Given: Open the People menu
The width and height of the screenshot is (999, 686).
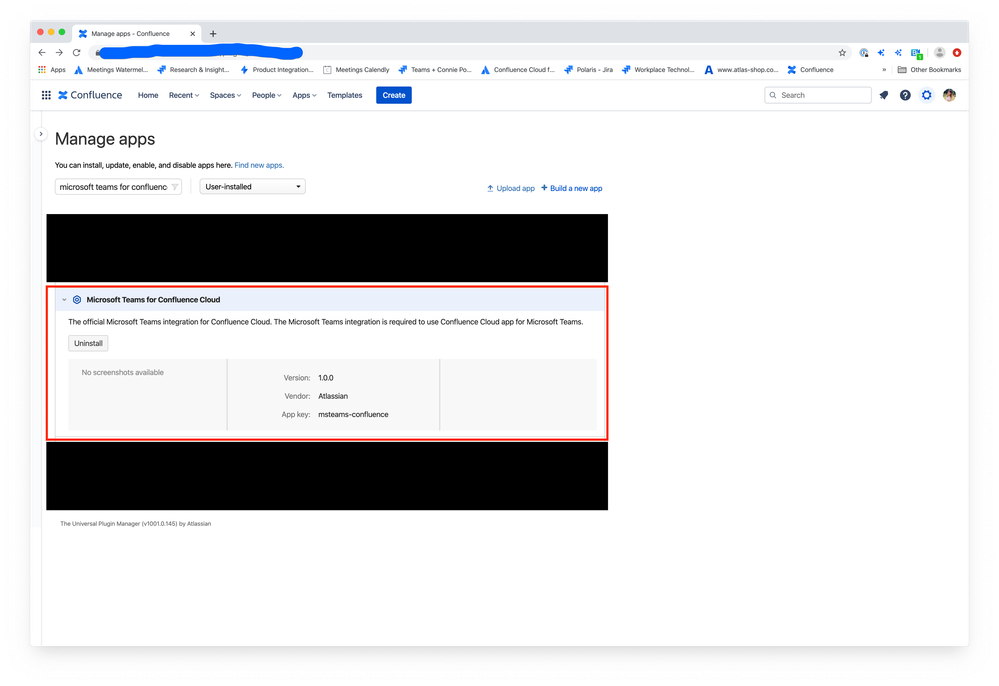Looking at the screenshot, I should point(266,95).
